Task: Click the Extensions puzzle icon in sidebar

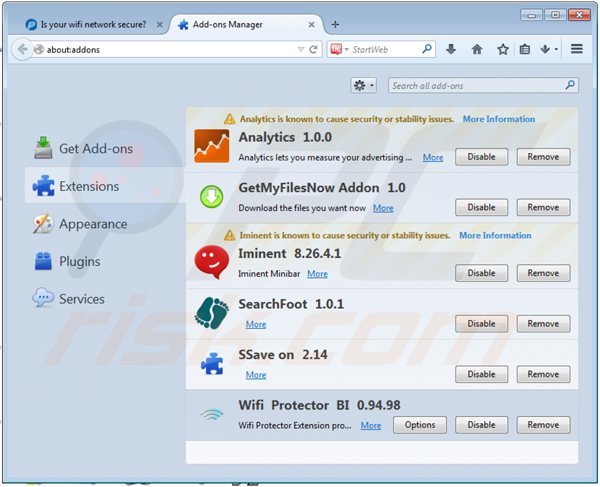Action: coord(44,186)
